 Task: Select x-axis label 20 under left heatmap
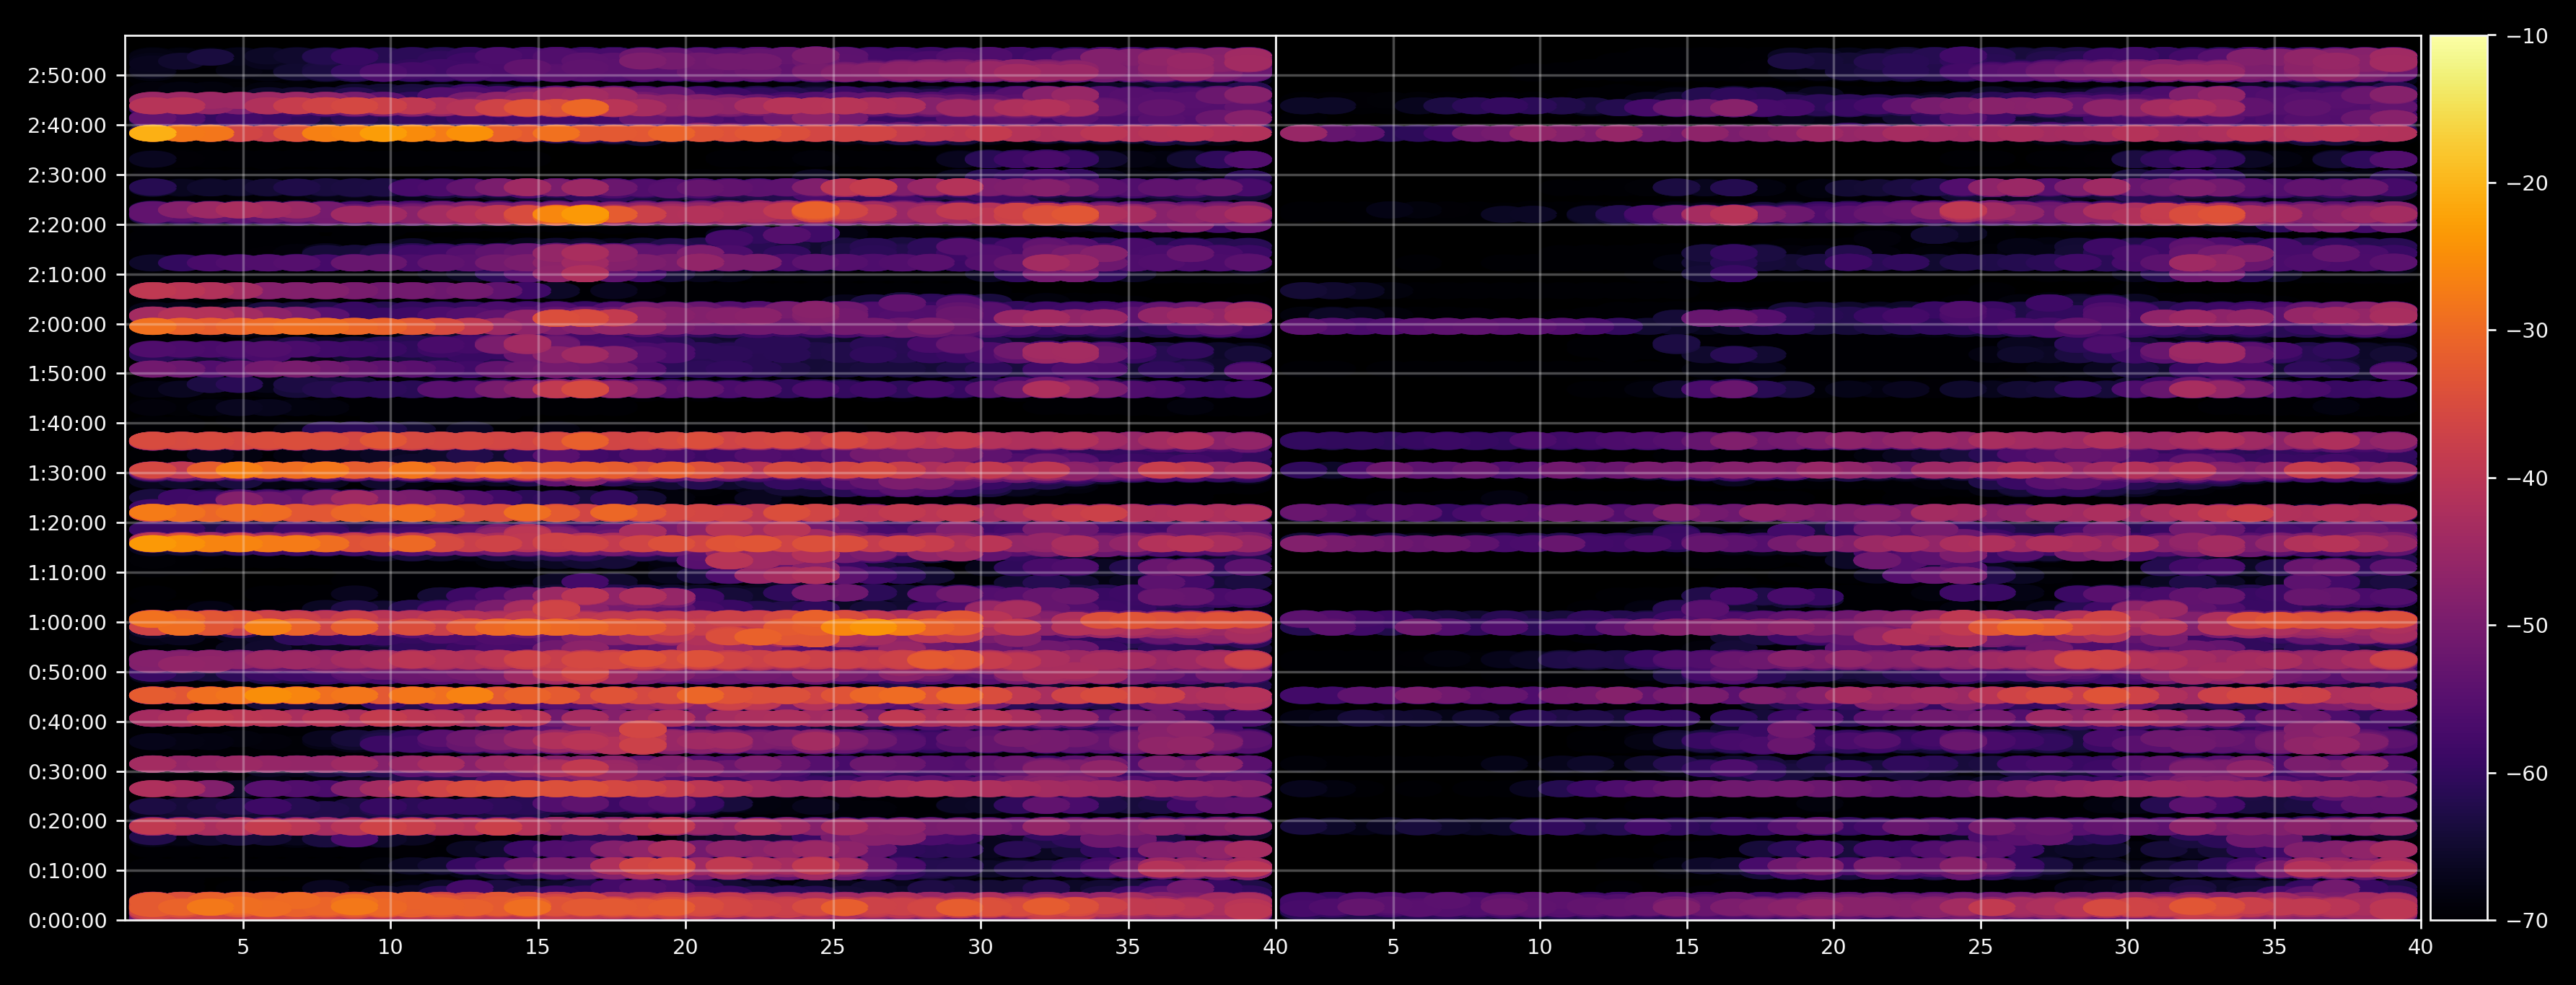coord(685,946)
